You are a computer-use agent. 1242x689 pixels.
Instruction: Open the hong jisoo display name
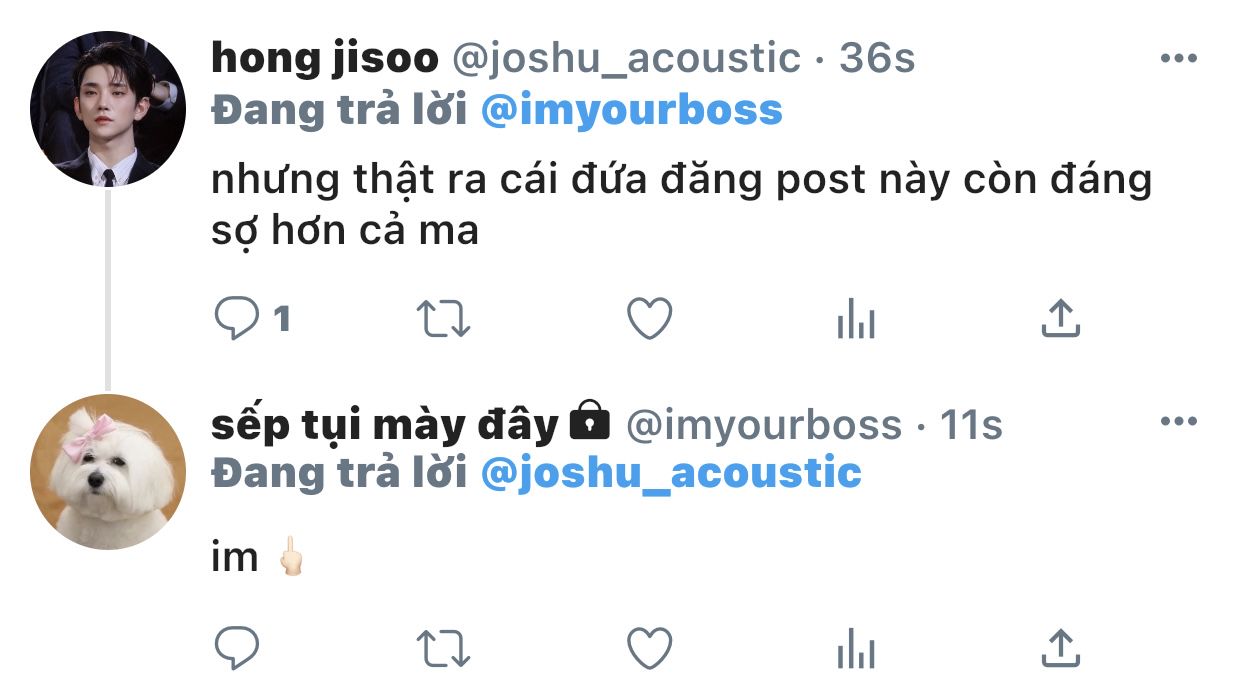pos(325,59)
